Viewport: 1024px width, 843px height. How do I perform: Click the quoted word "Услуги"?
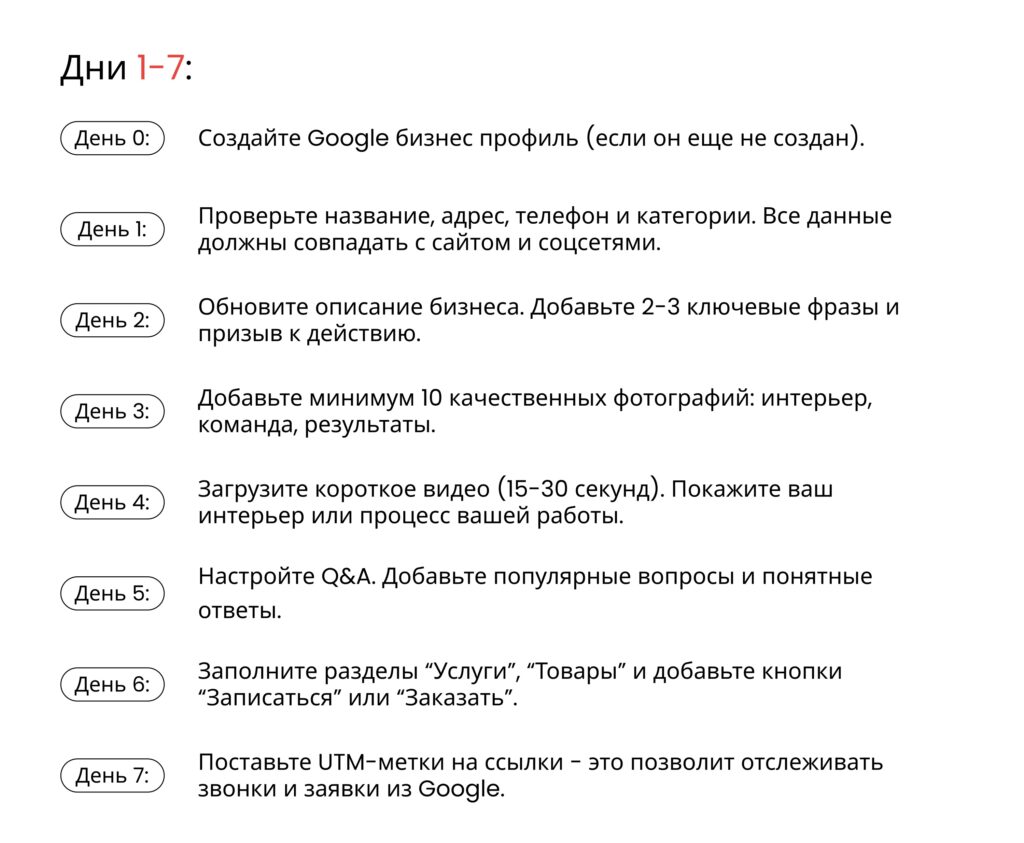click(x=471, y=671)
